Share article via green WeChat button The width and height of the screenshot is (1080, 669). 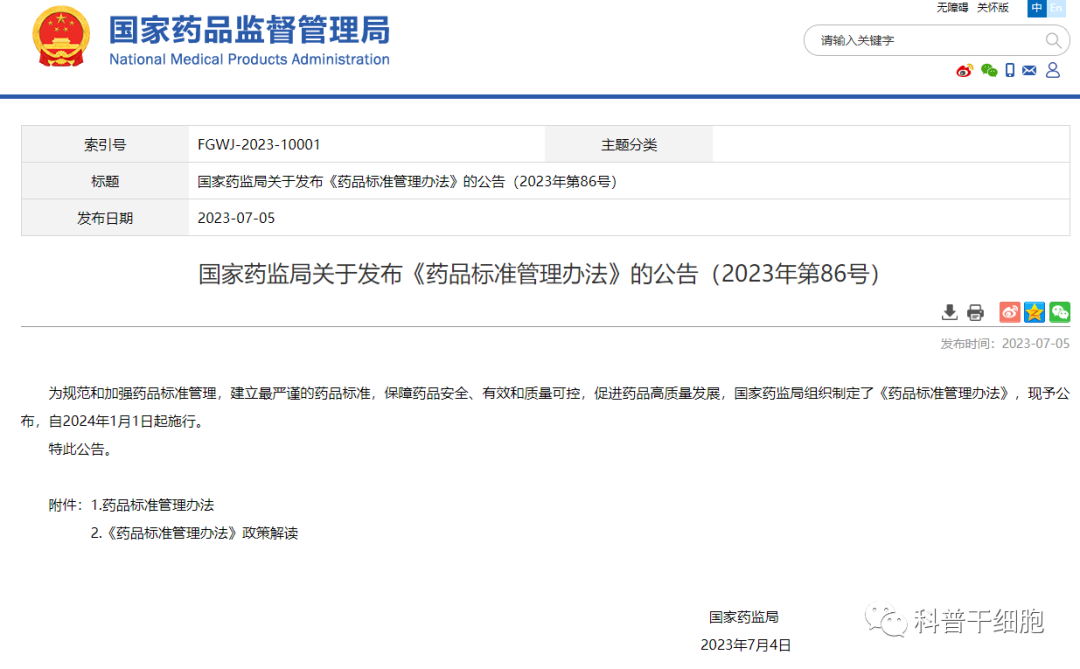tap(1059, 312)
